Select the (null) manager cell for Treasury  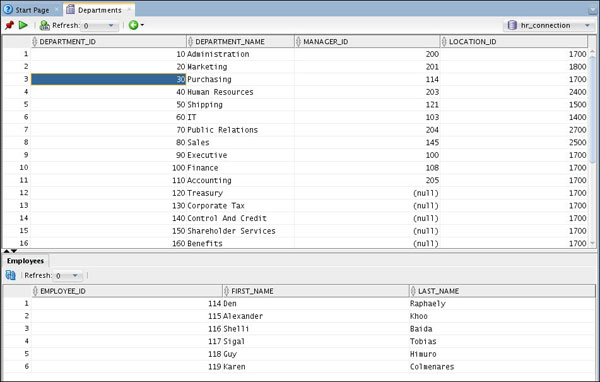pyautogui.click(x=367, y=193)
